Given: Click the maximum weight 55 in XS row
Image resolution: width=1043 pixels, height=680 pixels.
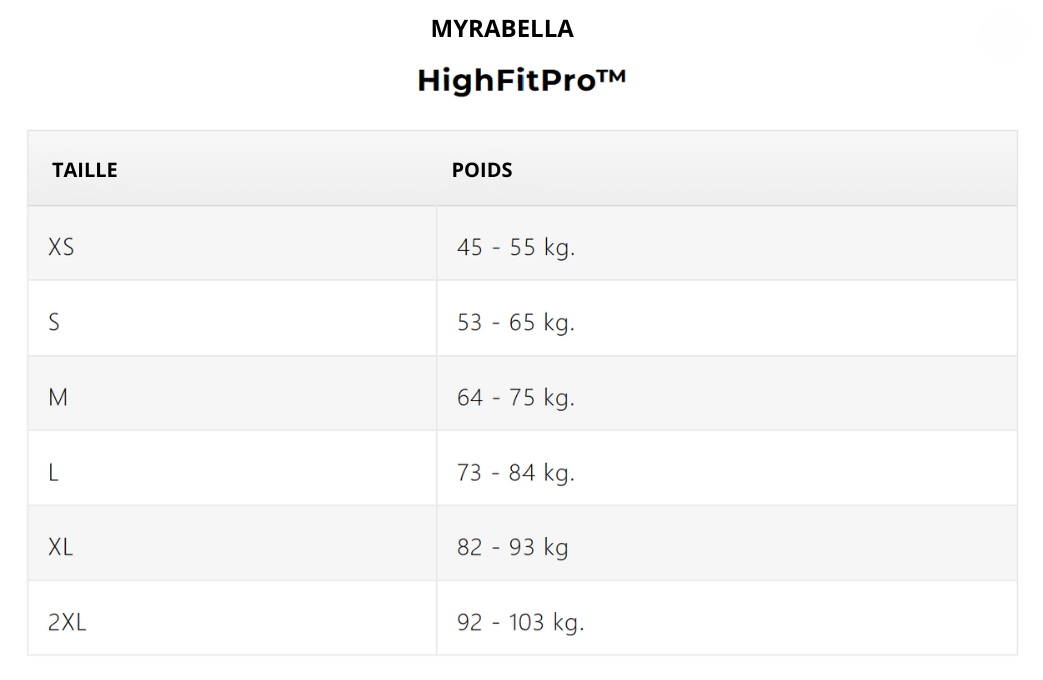Looking at the screenshot, I should pyautogui.click(x=523, y=247).
